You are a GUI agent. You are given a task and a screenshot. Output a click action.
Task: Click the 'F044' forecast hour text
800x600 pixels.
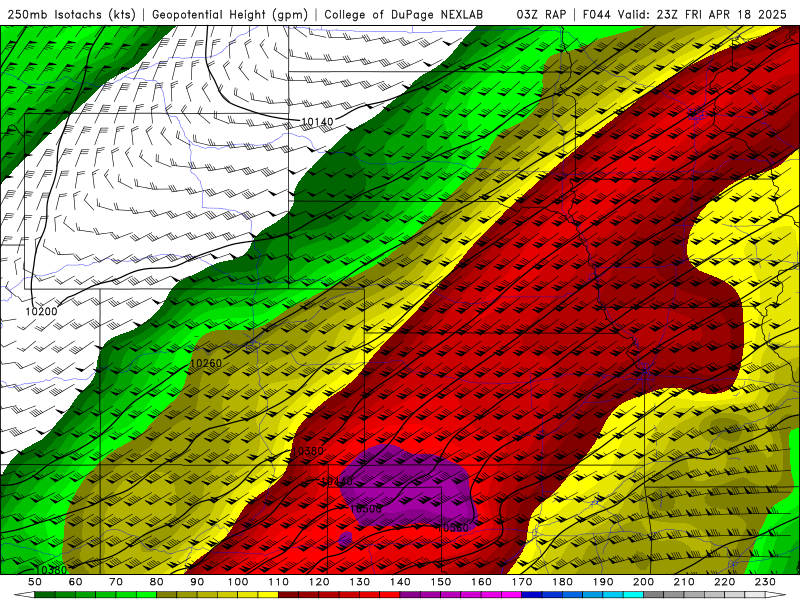(596, 14)
